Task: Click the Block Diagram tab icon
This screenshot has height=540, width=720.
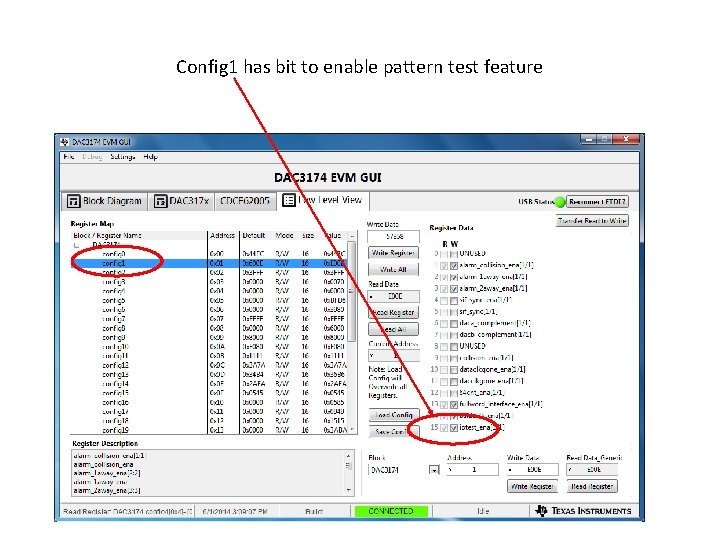Action: [x=73, y=201]
